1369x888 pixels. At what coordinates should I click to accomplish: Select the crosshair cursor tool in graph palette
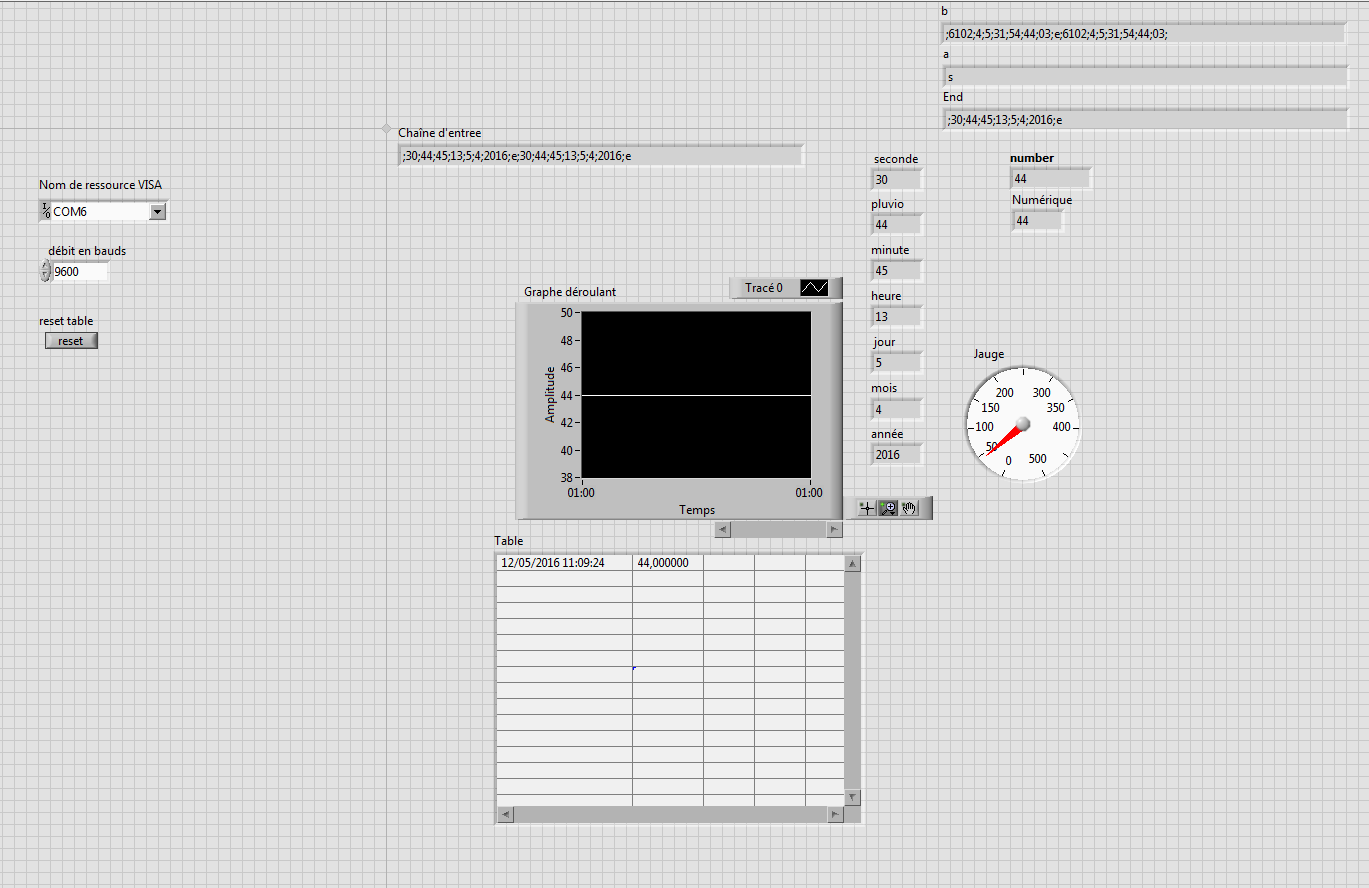pyautogui.click(x=867, y=508)
